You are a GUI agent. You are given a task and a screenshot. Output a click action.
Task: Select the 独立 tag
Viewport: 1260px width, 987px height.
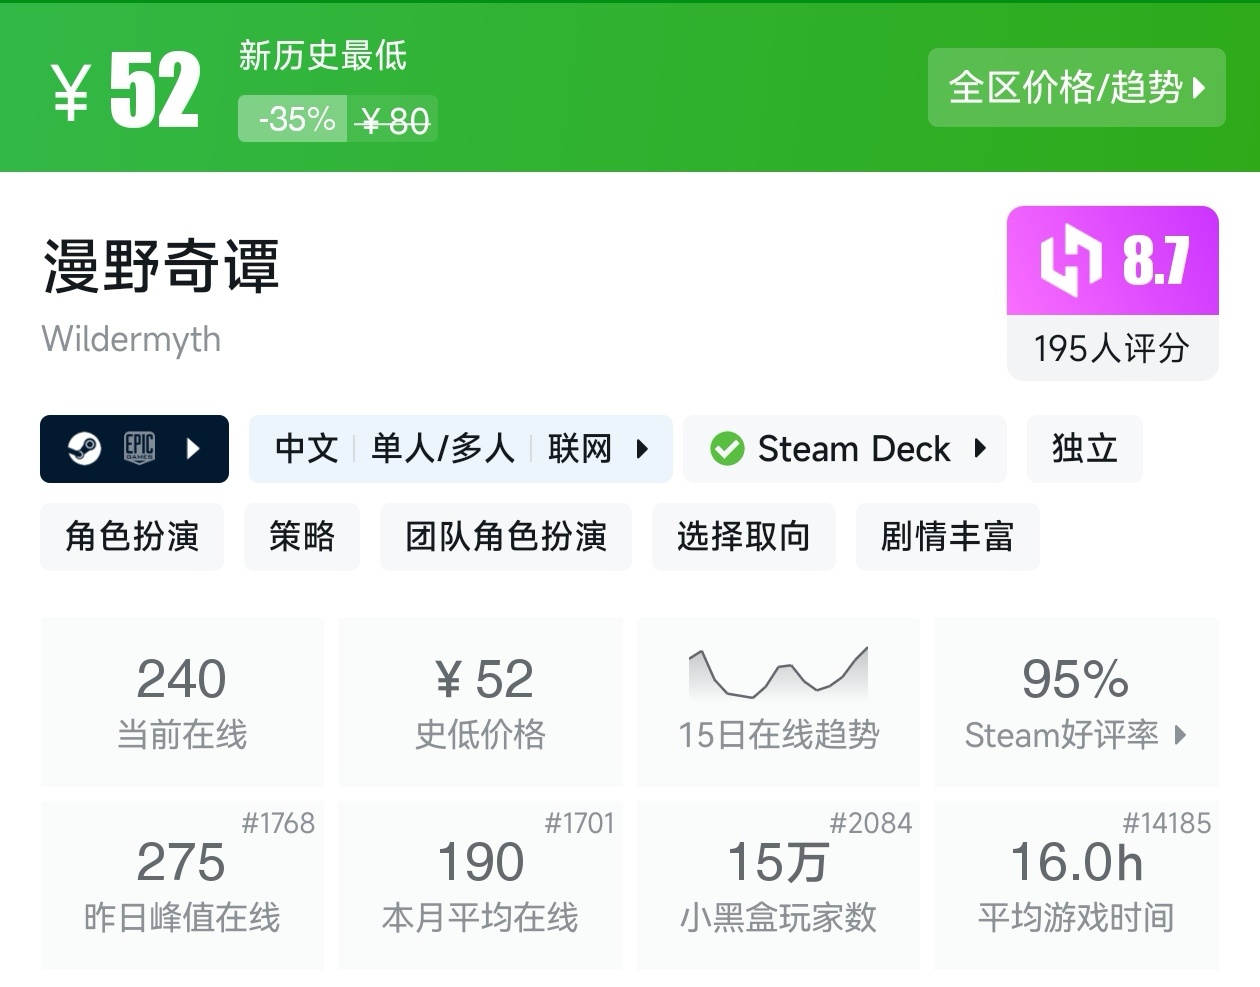[x=1084, y=449]
